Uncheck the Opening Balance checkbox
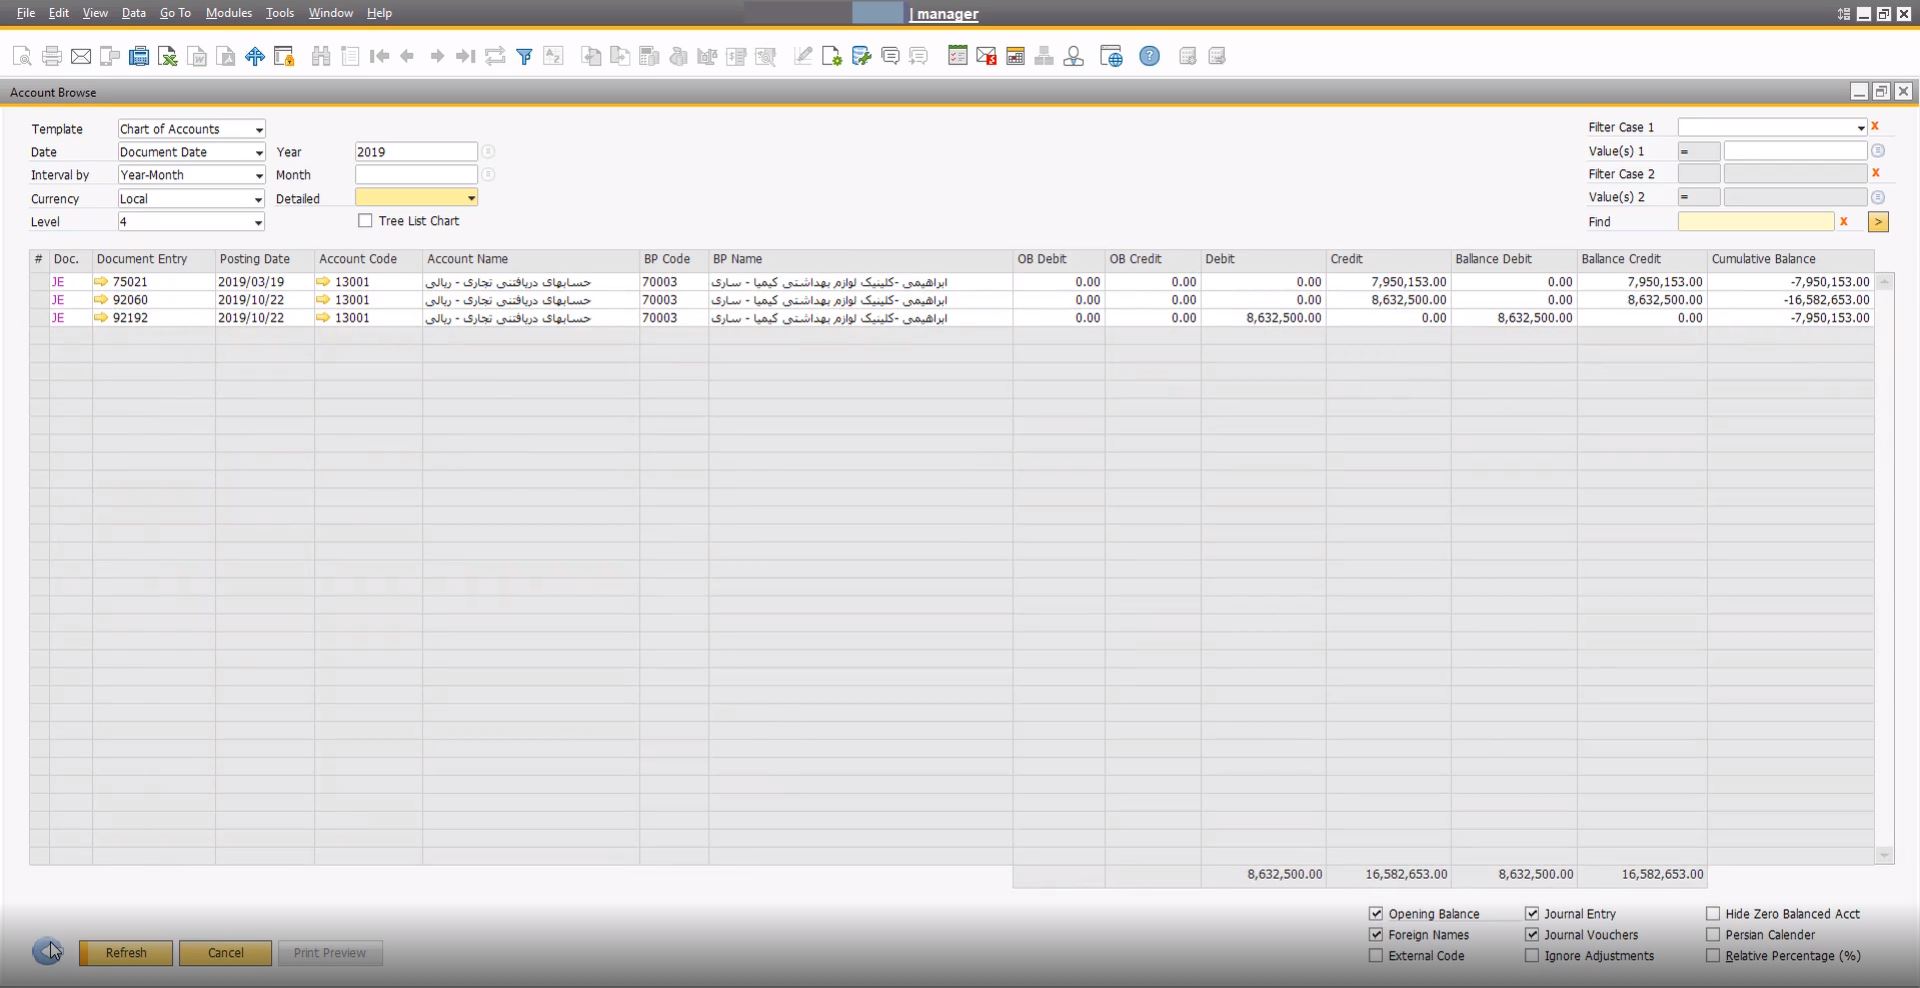The image size is (1920, 988). point(1376,914)
